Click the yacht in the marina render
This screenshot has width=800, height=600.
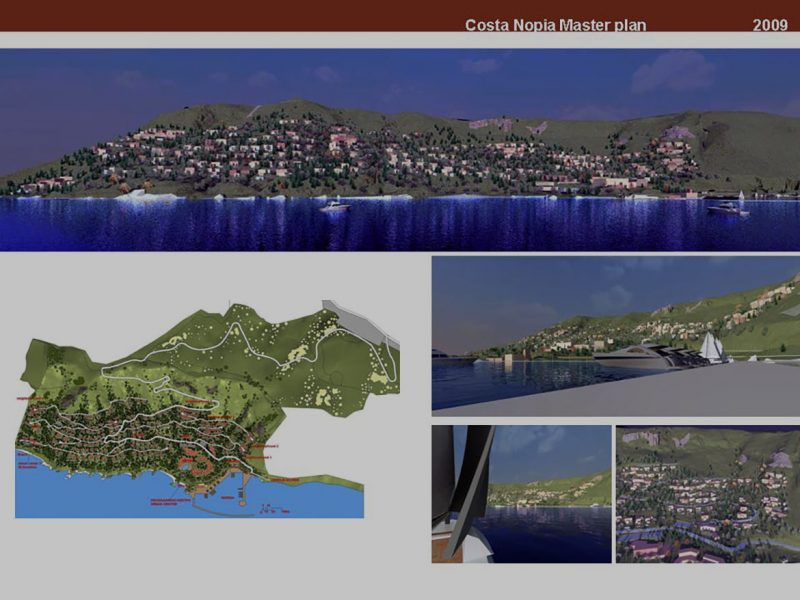tap(640, 355)
